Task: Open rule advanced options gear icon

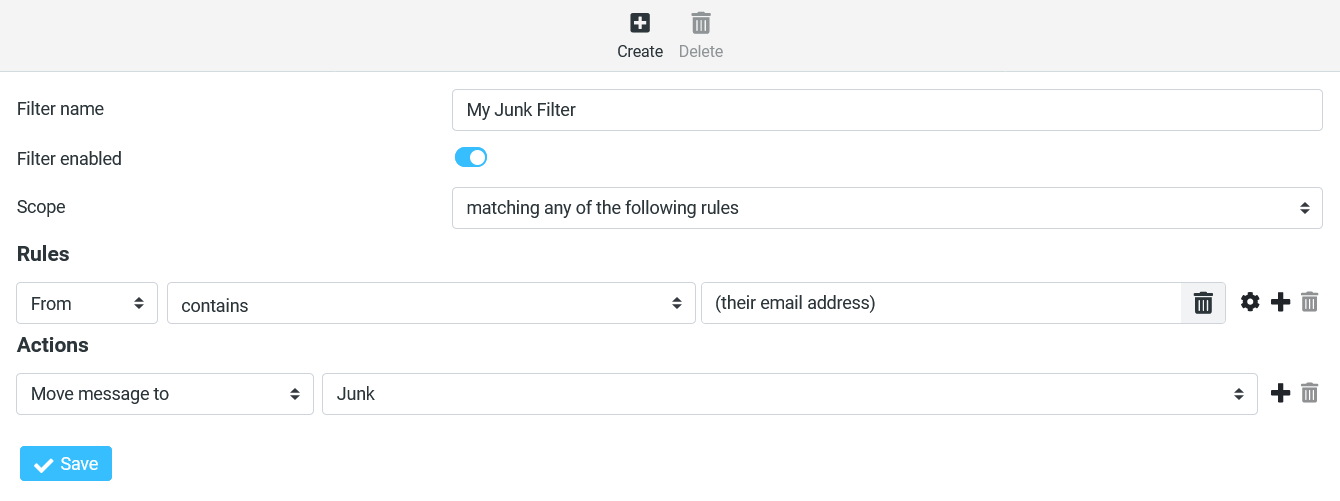Action: click(1250, 302)
